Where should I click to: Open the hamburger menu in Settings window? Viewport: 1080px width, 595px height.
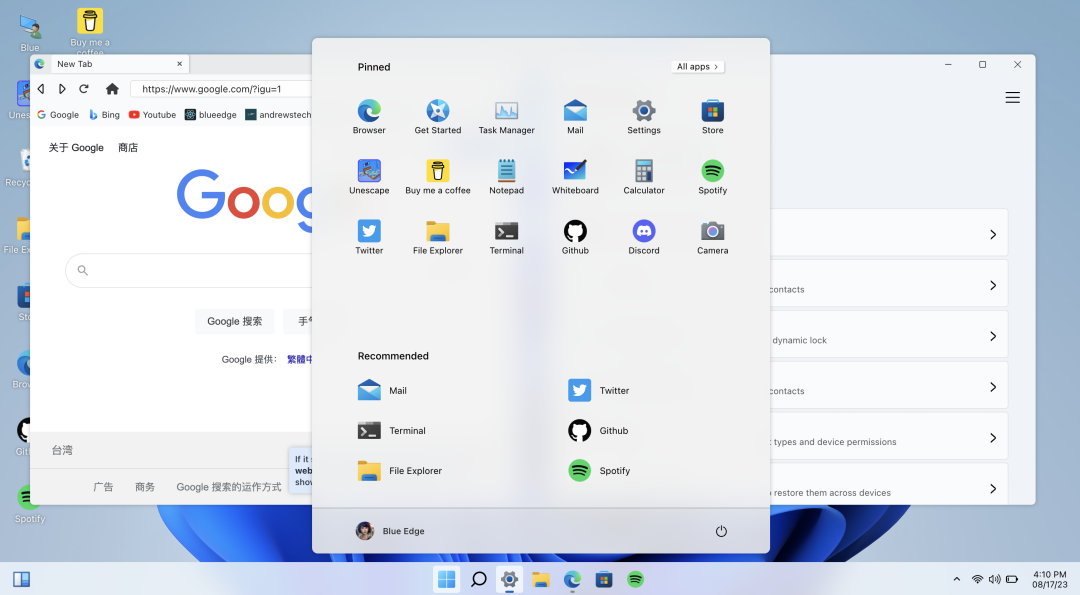tap(1012, 98)
